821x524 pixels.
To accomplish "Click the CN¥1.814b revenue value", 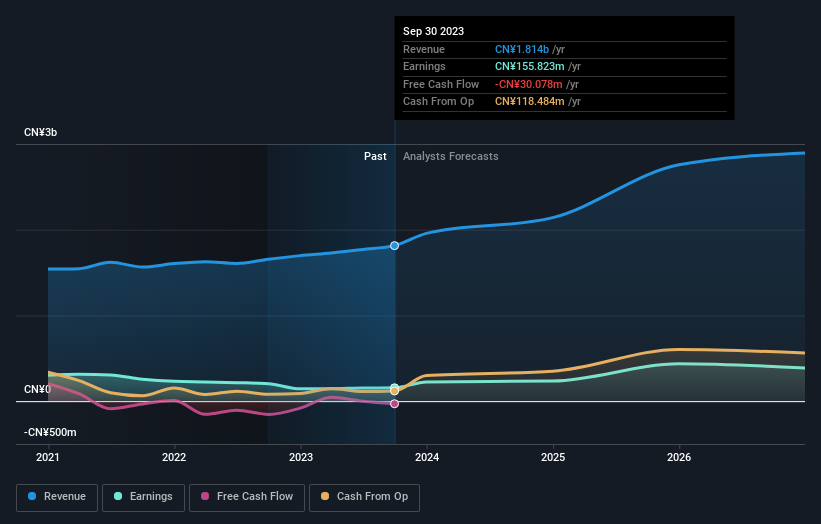I will 522,49.
